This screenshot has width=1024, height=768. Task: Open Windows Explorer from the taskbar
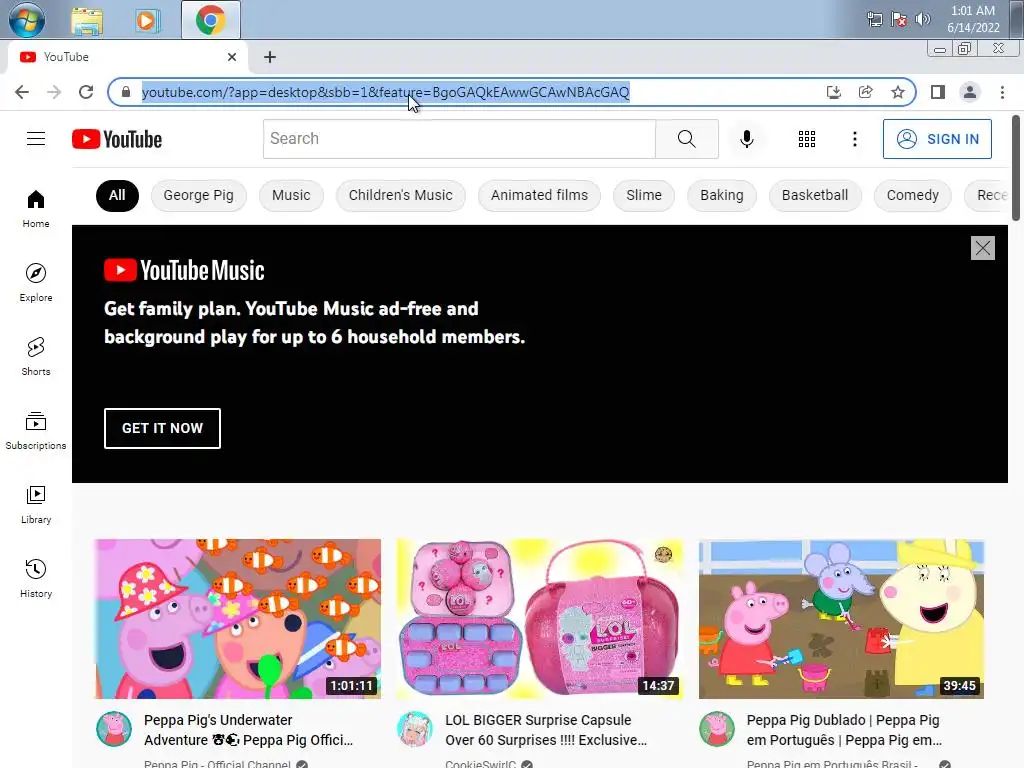87,21
